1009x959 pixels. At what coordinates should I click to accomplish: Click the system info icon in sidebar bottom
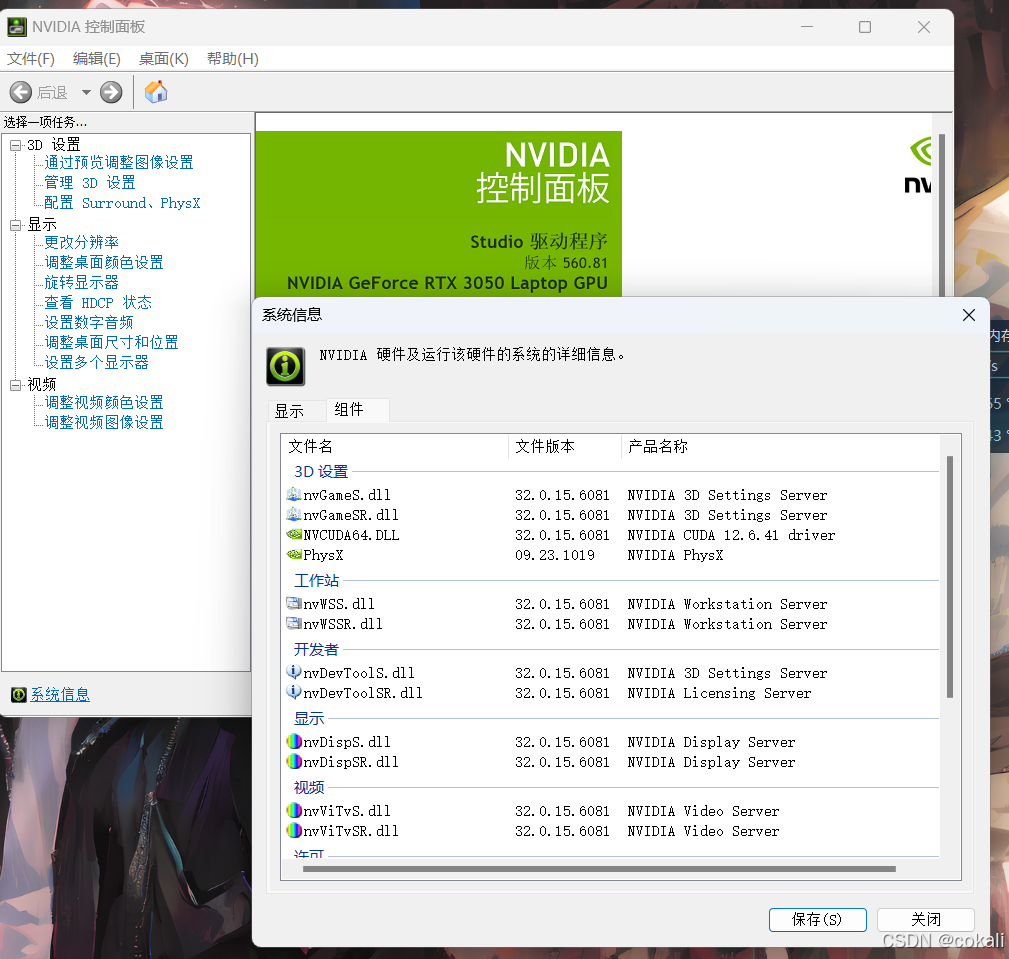point(19,694)
